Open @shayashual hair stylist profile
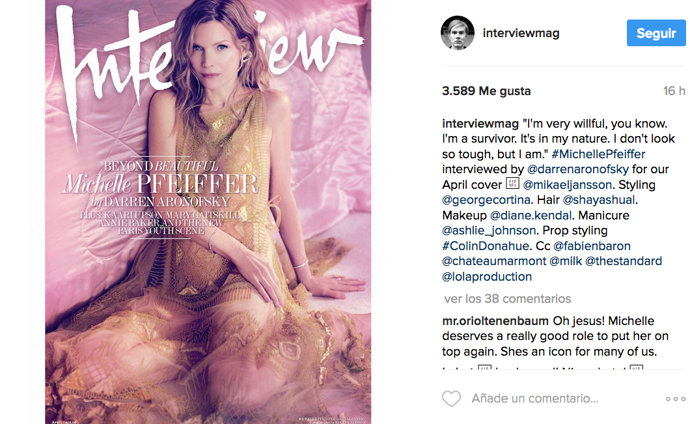The height and width of the screenshot is (424, 690). tap(598, 200)
